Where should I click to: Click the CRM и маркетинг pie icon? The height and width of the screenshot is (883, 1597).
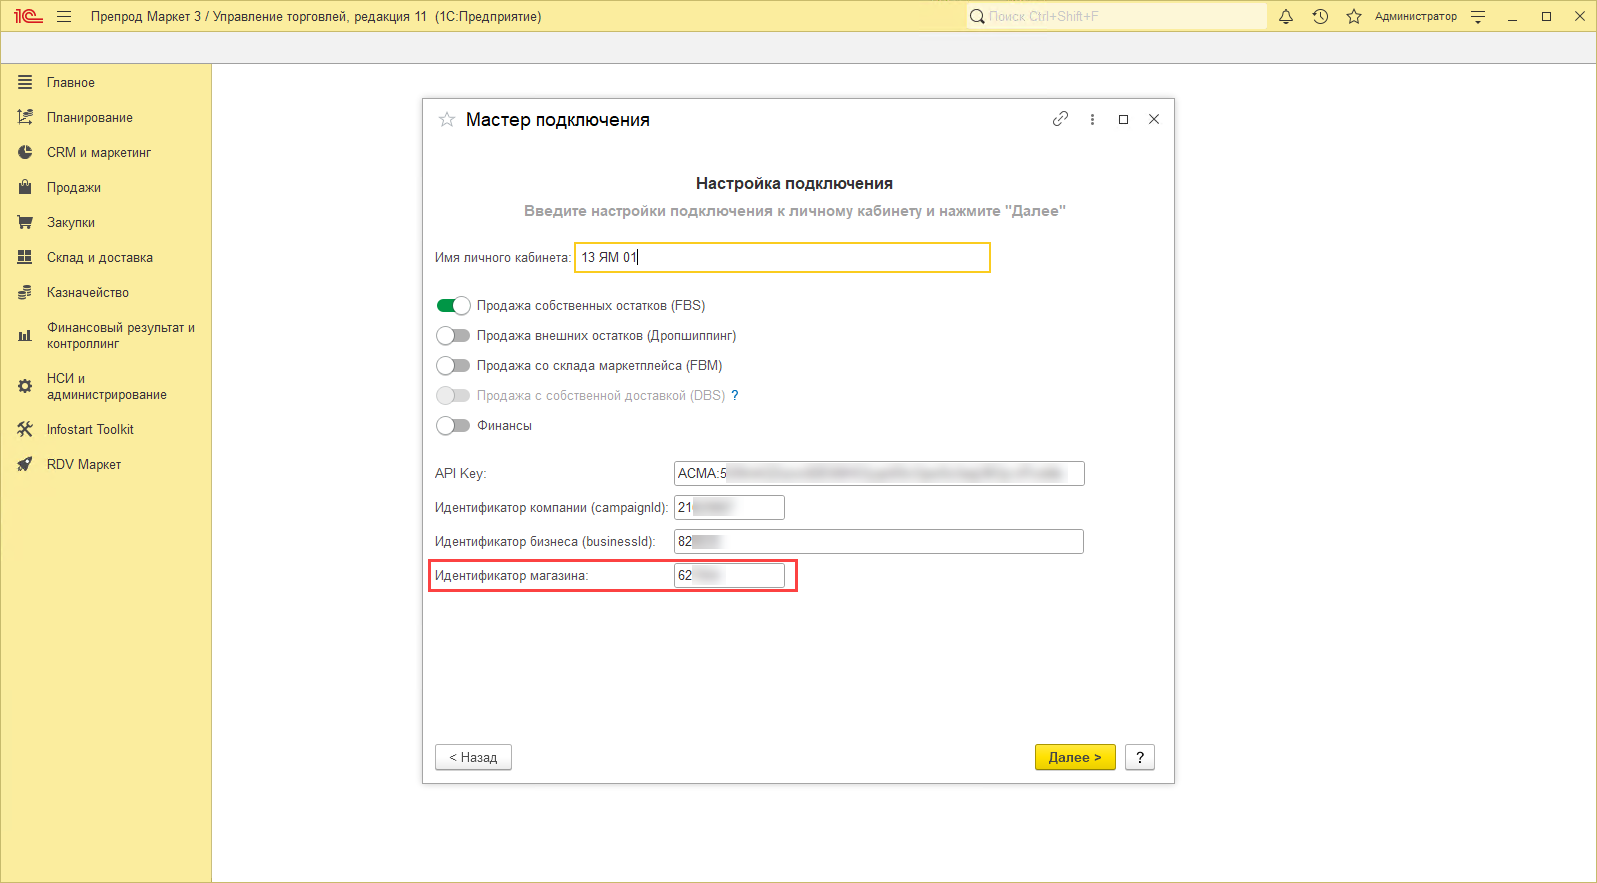pos(25,152)
